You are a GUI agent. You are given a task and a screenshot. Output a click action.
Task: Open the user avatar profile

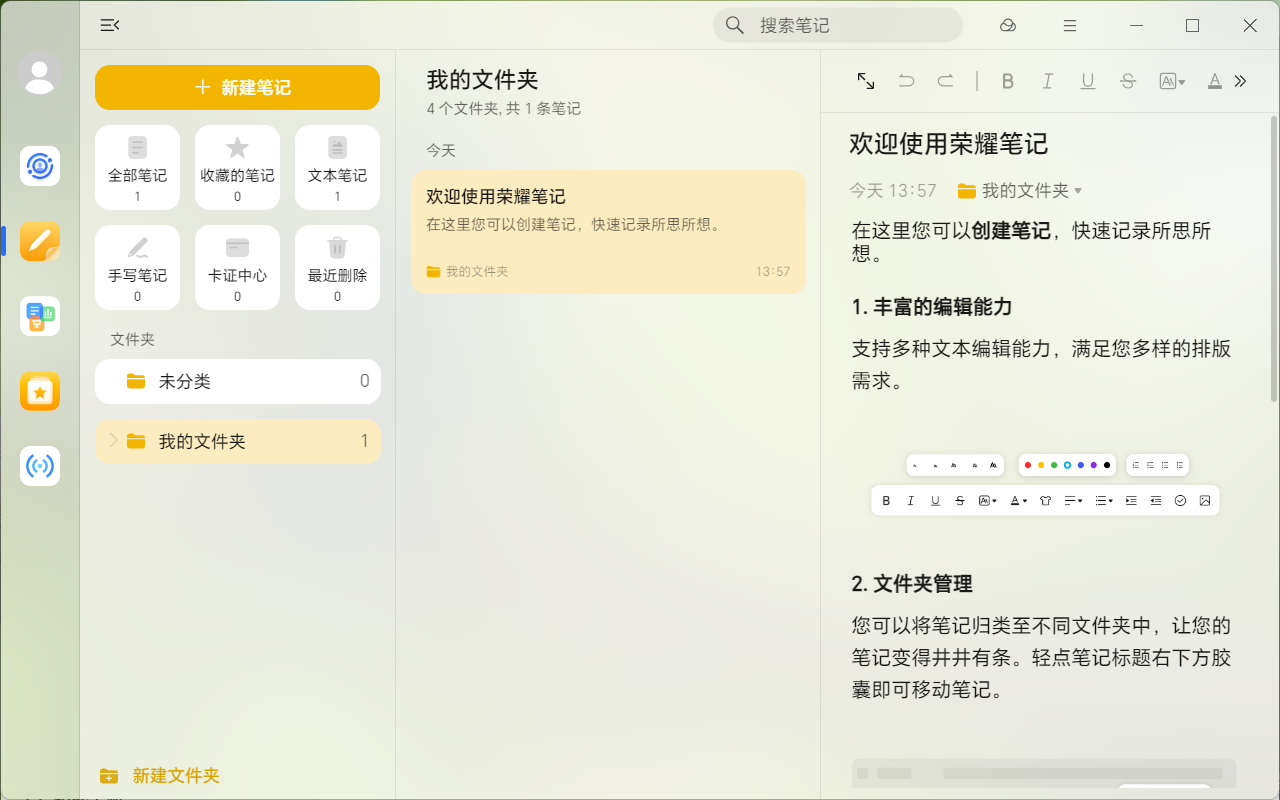click(40, 74)
